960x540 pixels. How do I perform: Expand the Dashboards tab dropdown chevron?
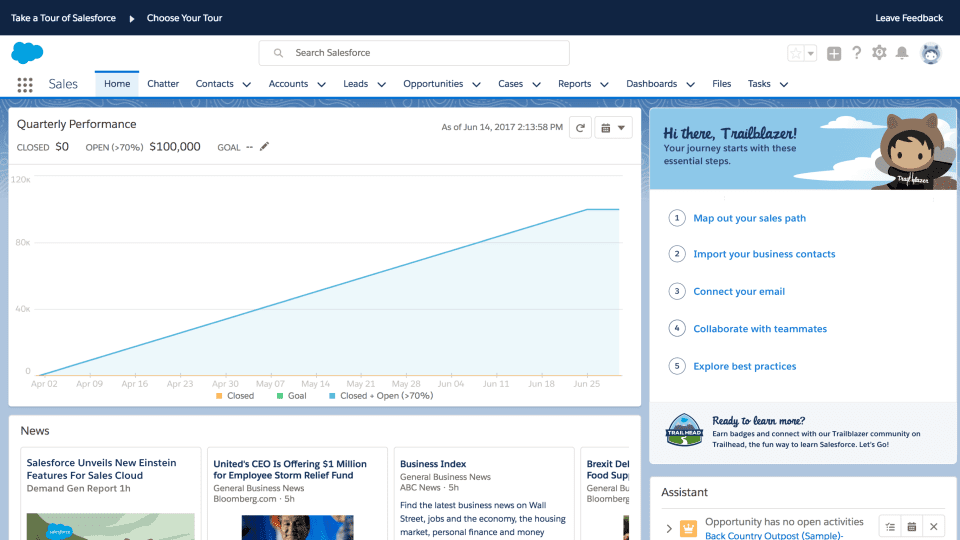[x=691, y=84]
